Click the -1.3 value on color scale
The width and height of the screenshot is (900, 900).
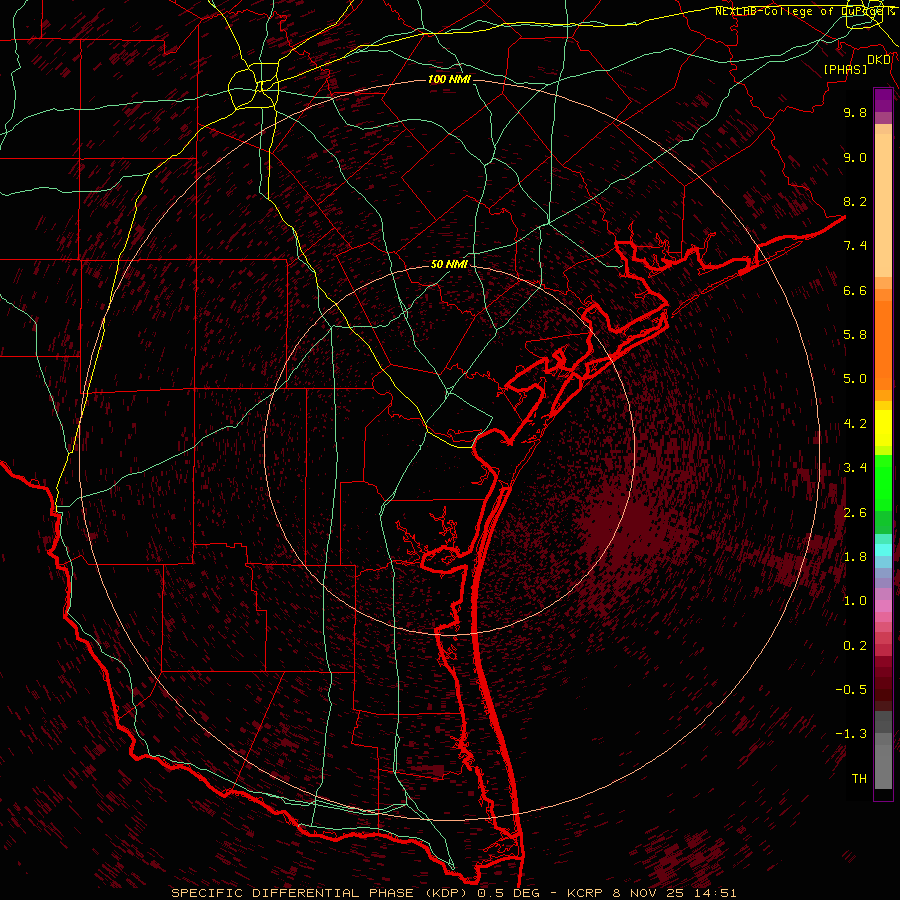click(x=851, y=734)
